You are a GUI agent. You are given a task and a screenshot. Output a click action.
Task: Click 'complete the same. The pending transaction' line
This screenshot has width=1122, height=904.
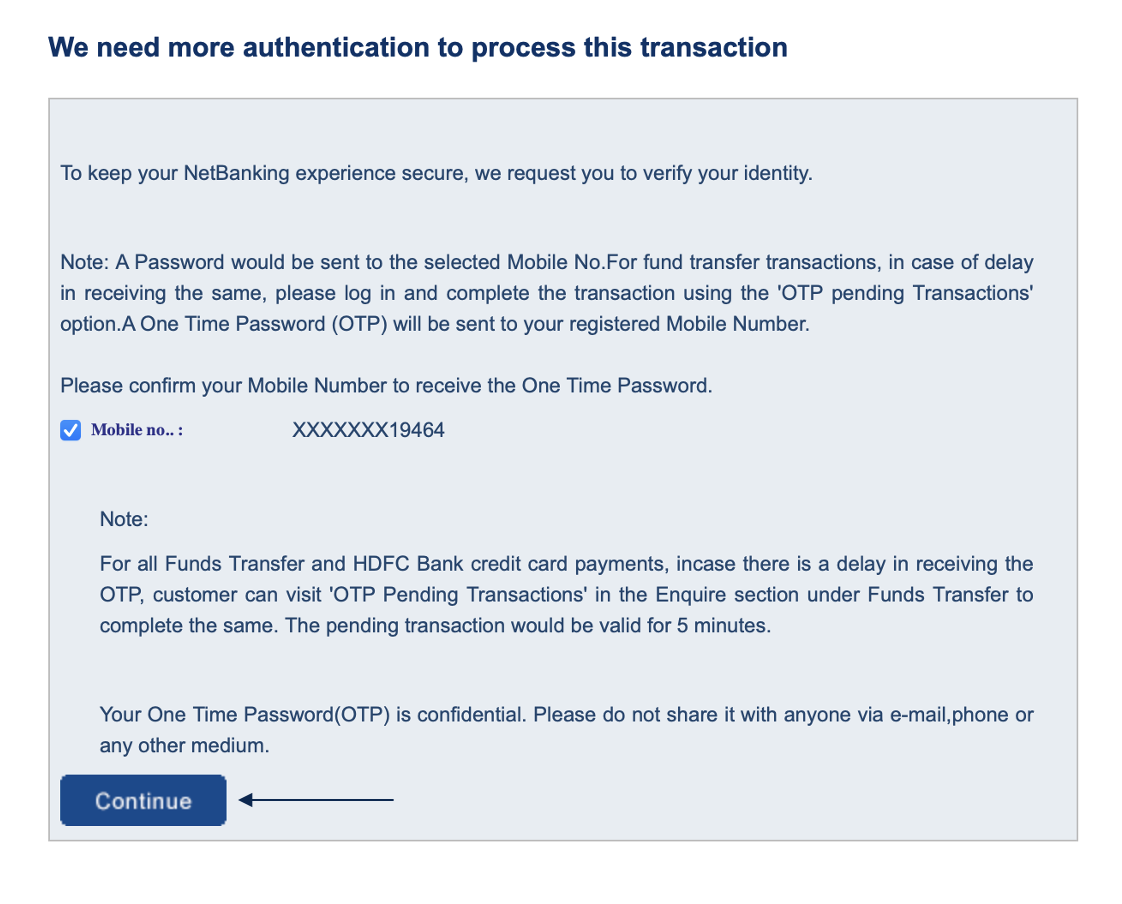point(435,626)
